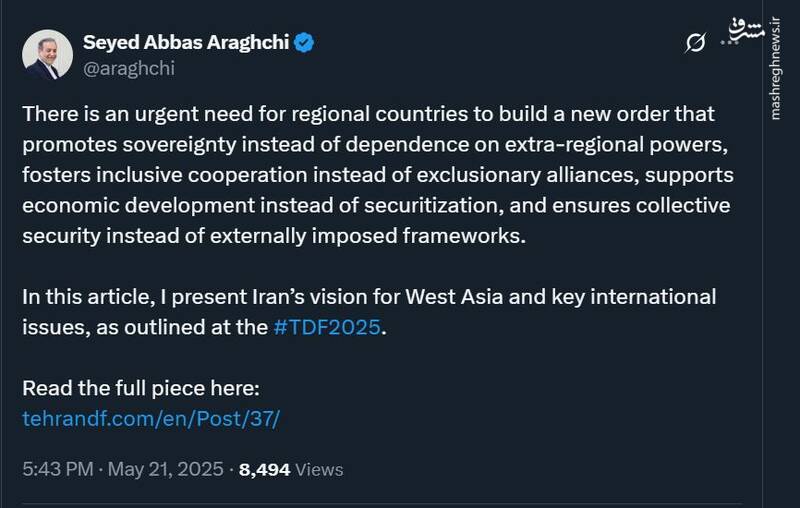Viewport: 800px width, 508px height.
Task: Open Seyed Abbas Araghchi's profile picture
Action: click(42, 55)
